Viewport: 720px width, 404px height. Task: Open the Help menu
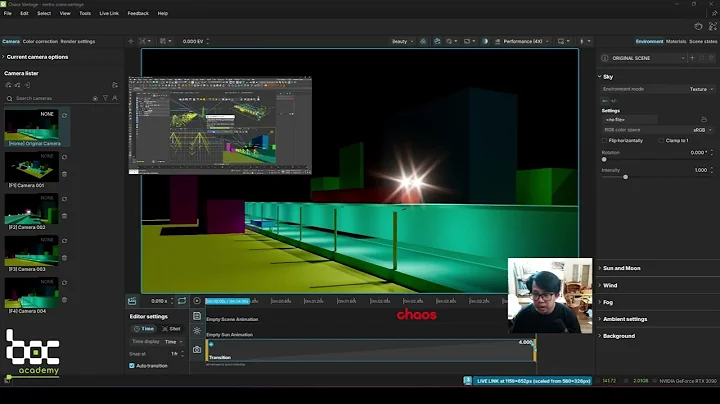tap(163, 13)
